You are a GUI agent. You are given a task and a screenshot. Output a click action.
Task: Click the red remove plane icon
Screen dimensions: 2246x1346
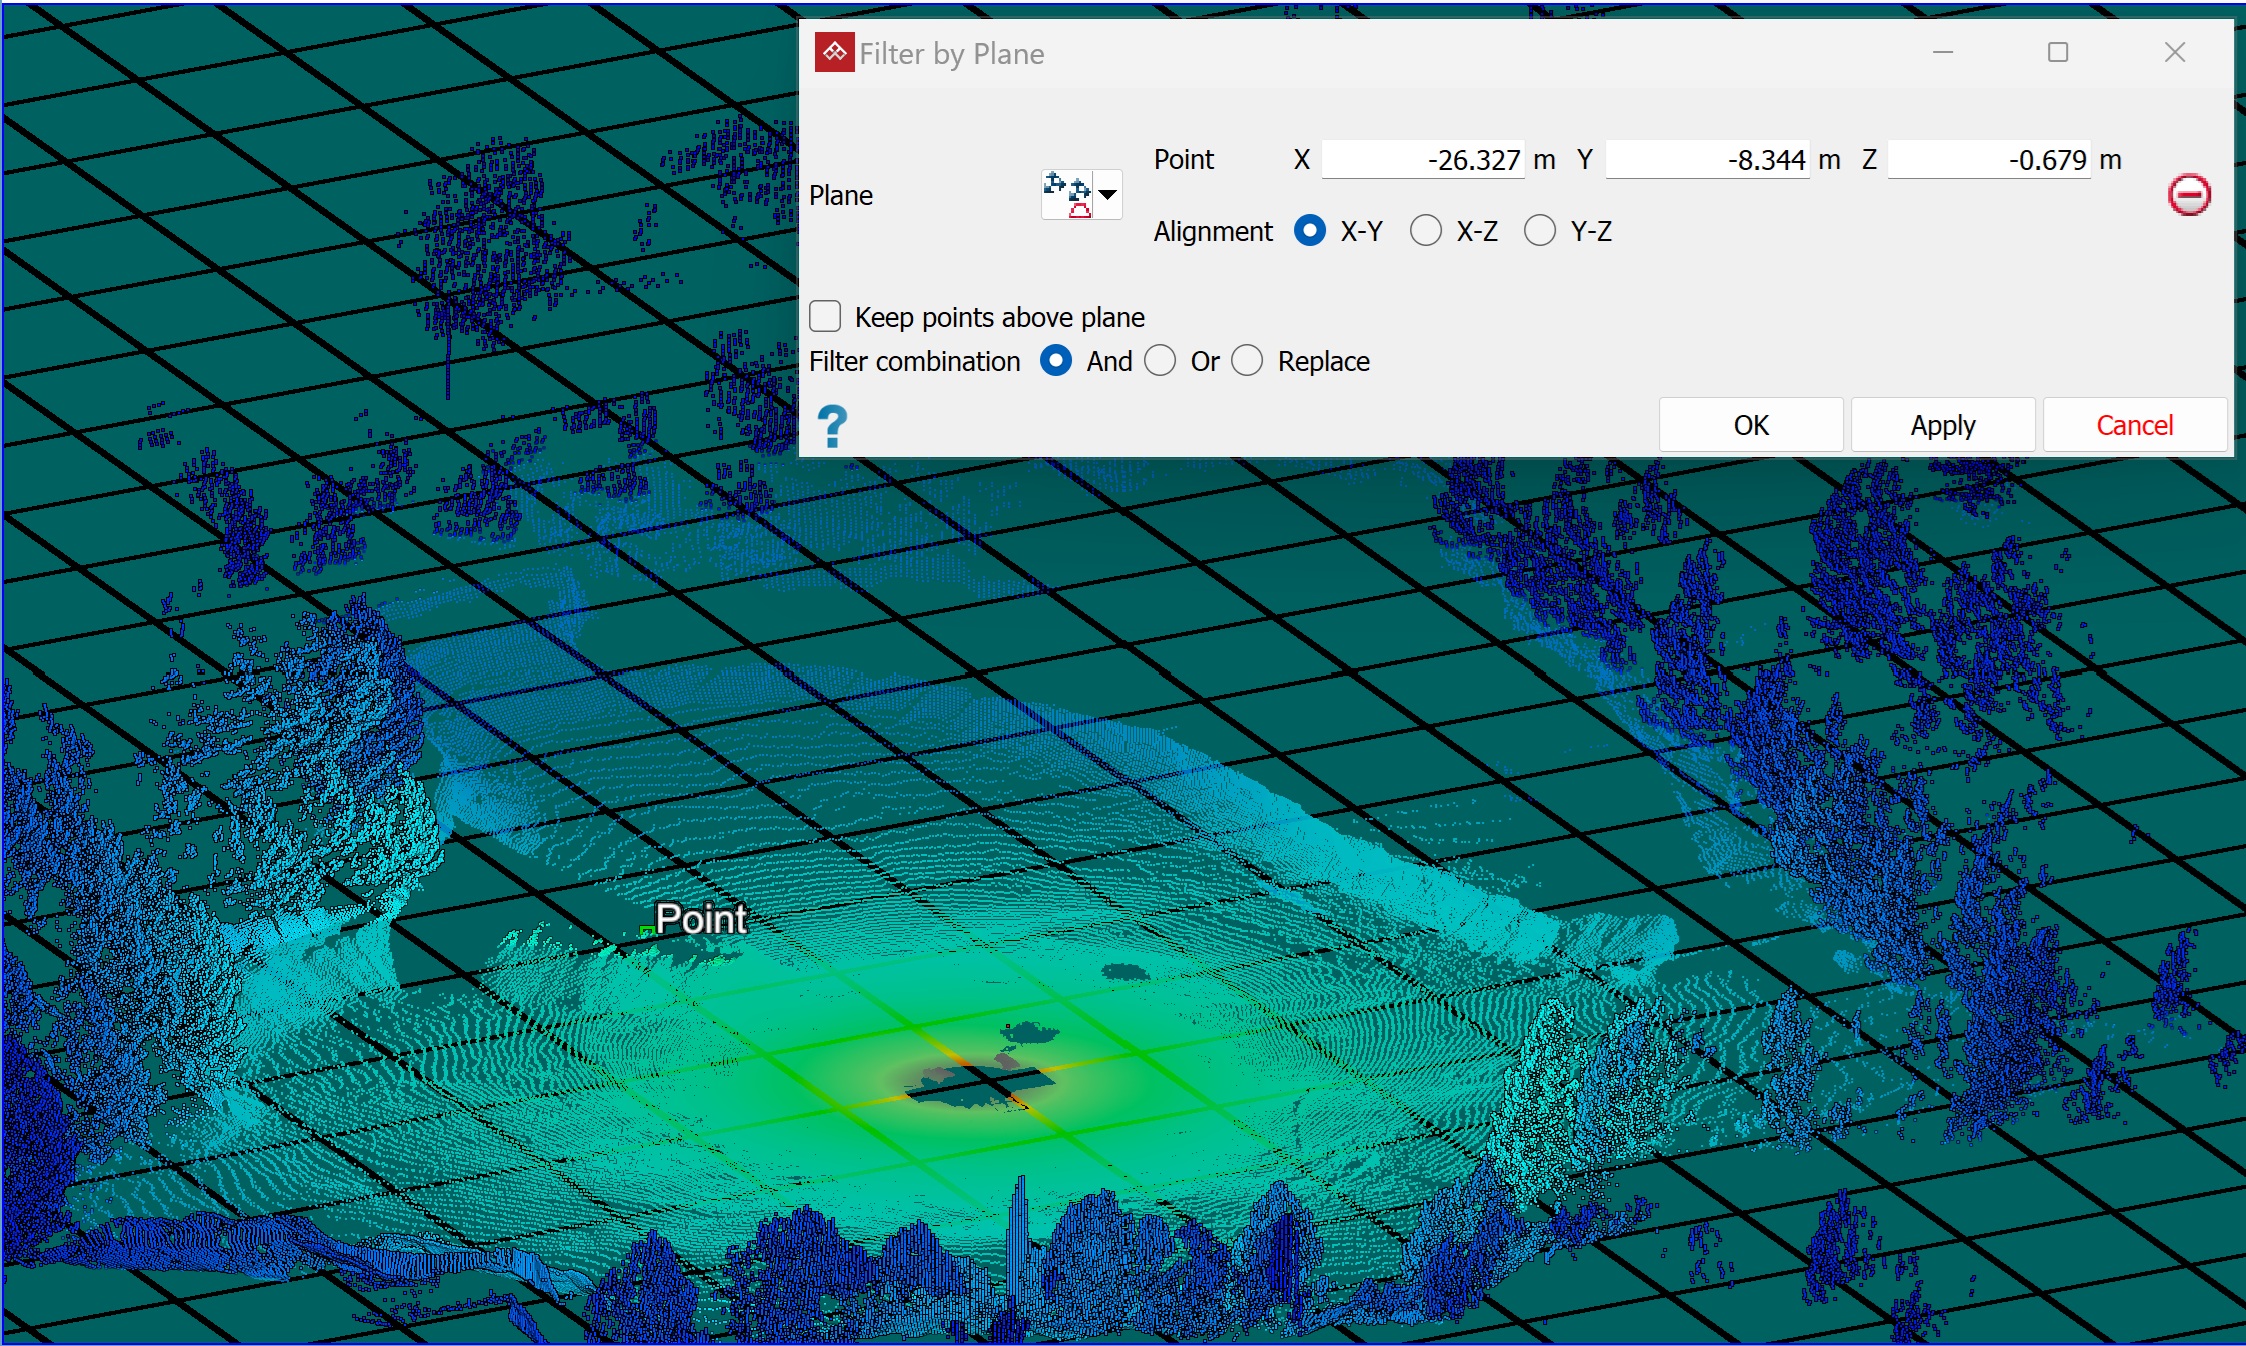2188,195
